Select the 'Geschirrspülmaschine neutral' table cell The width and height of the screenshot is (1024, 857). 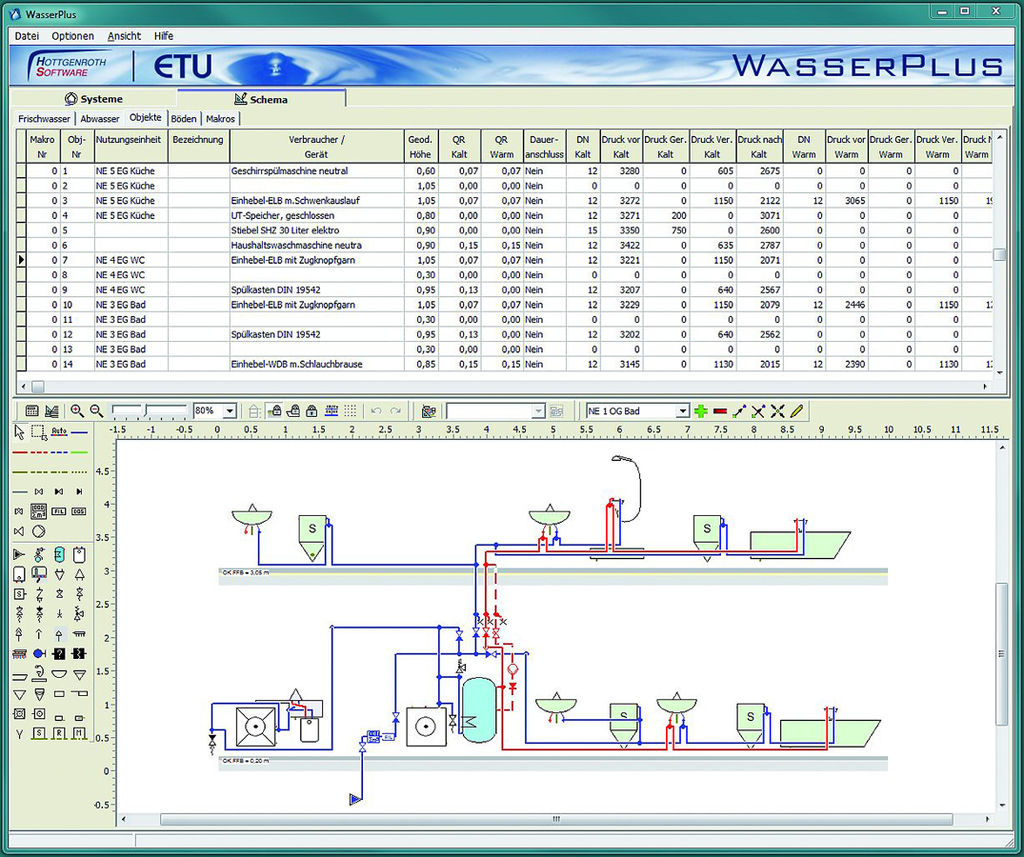click(317, 171)
